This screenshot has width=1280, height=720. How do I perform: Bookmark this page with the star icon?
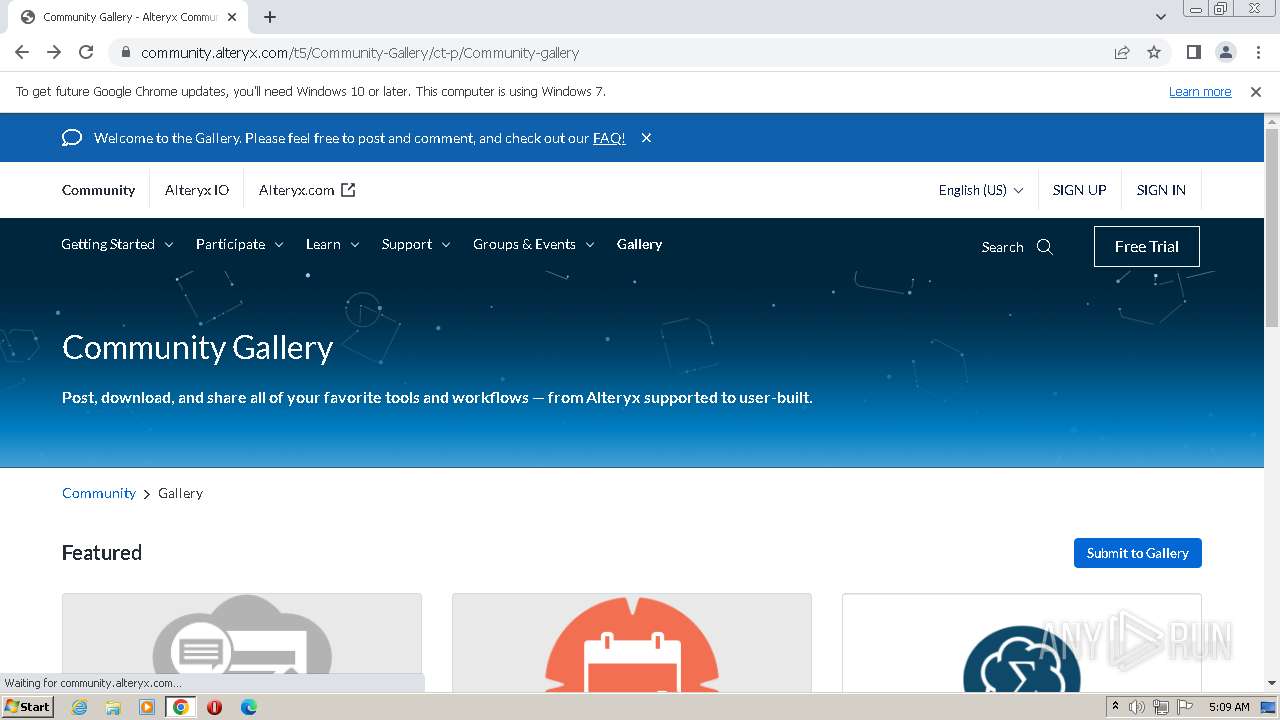coord(1154,52)
